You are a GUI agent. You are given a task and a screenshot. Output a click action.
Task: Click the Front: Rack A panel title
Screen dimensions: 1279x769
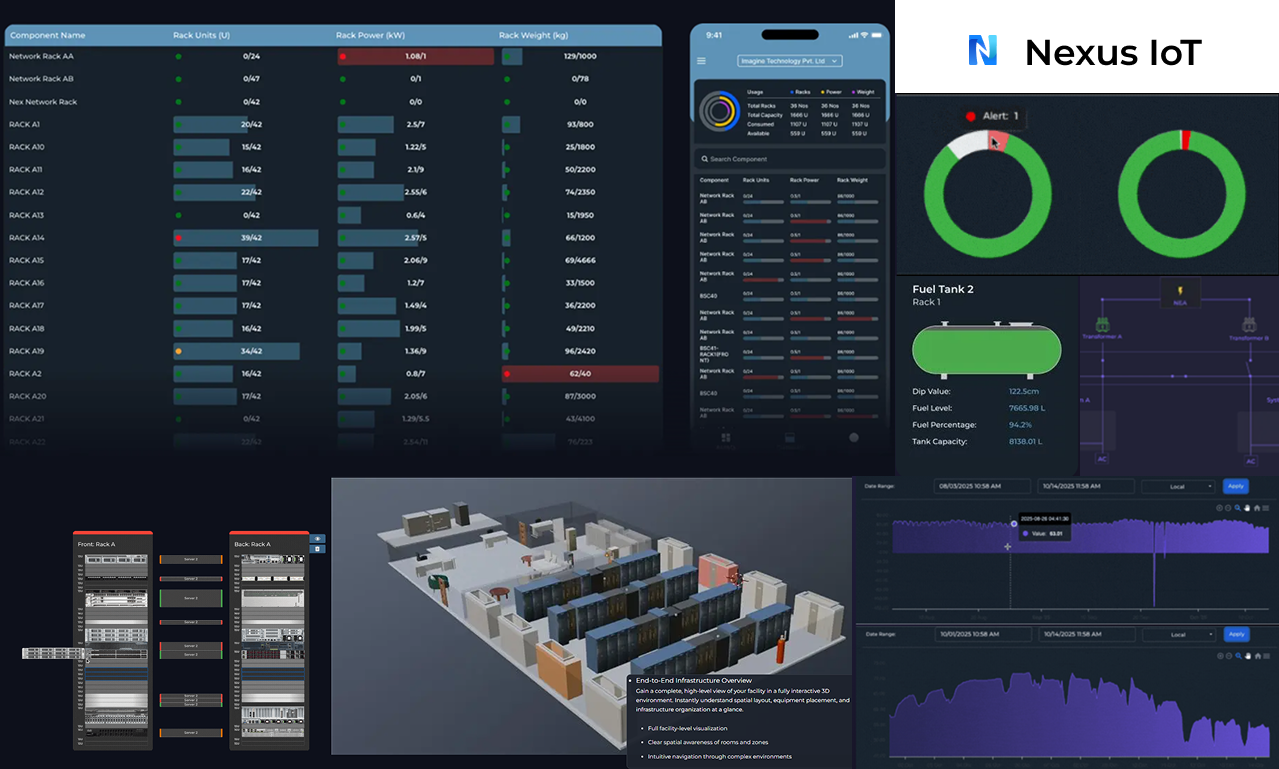pyautogui.click(x=96, y=544)
